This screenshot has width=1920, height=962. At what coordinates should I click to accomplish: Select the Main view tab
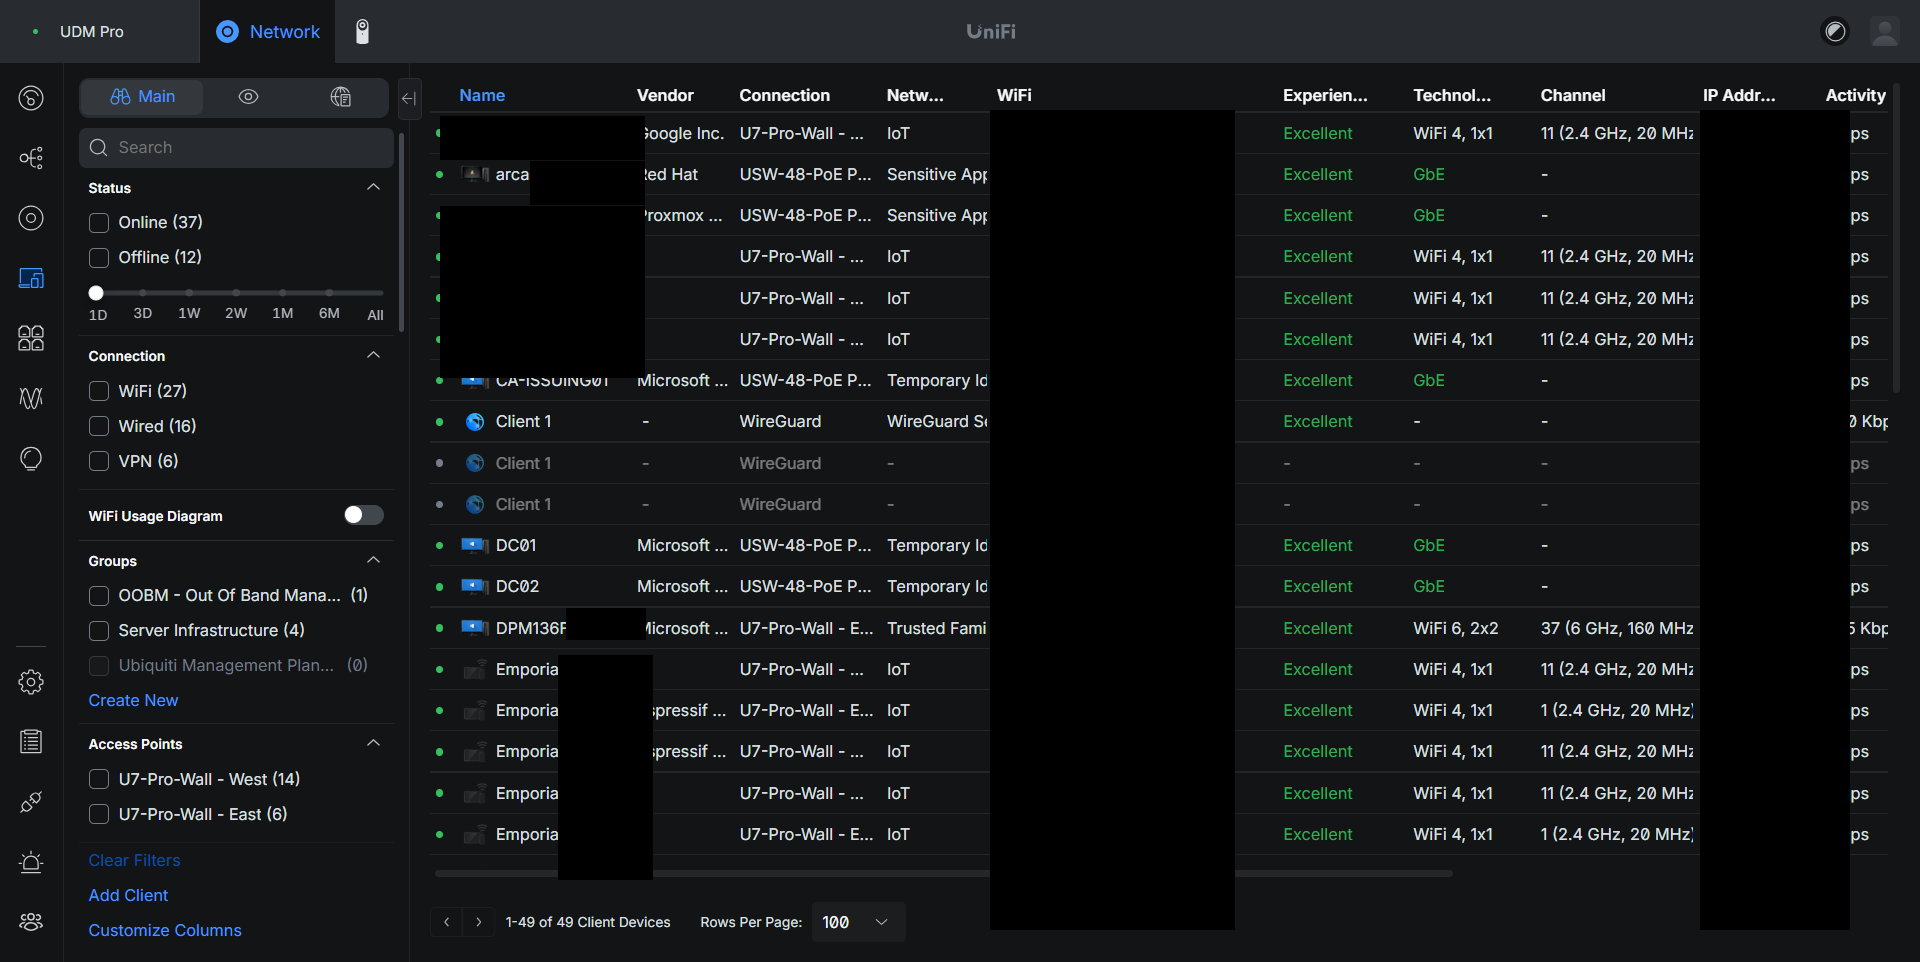pos(143,97)
